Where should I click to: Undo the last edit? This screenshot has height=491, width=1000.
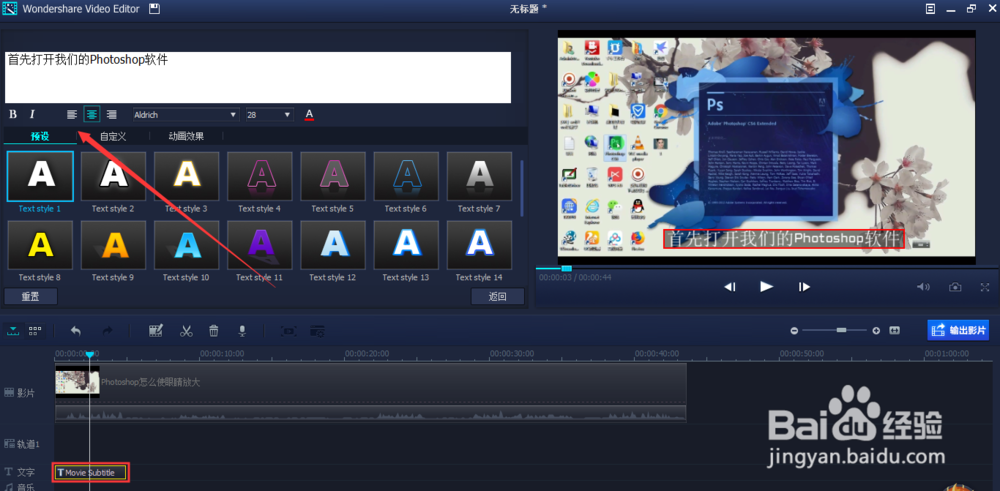coord(75,331)
